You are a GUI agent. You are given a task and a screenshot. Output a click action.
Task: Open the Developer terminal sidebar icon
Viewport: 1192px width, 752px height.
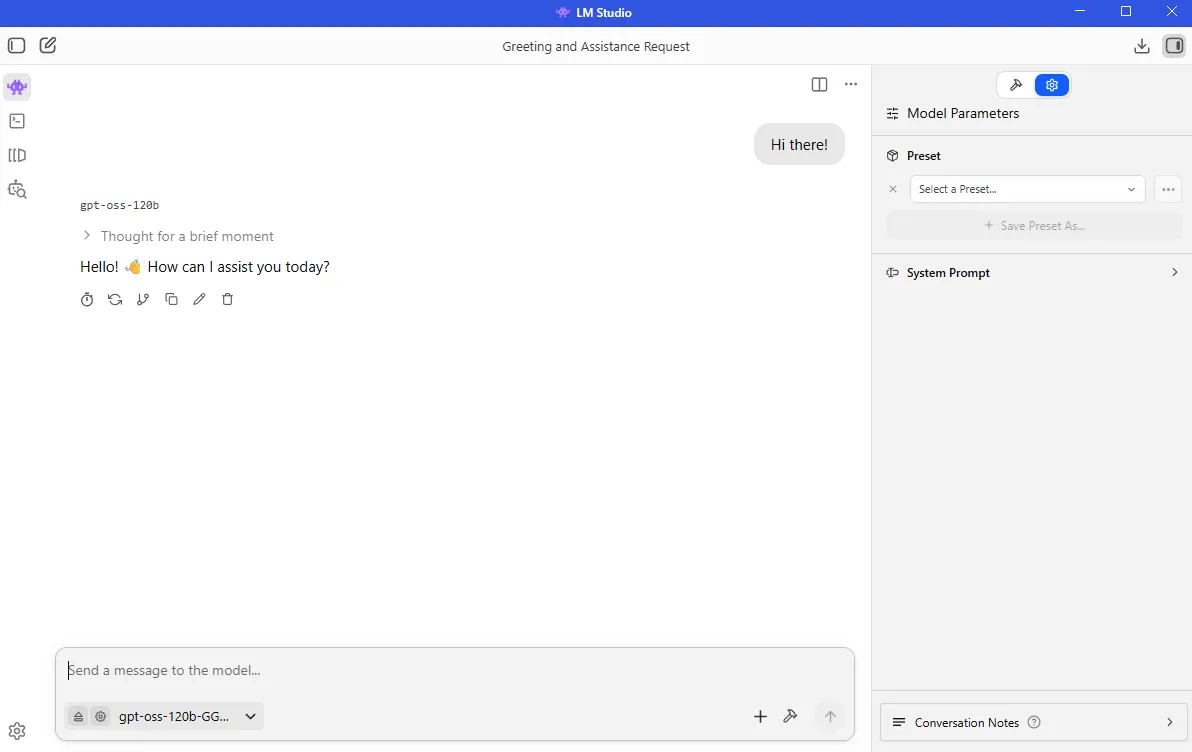coord(17,121)
